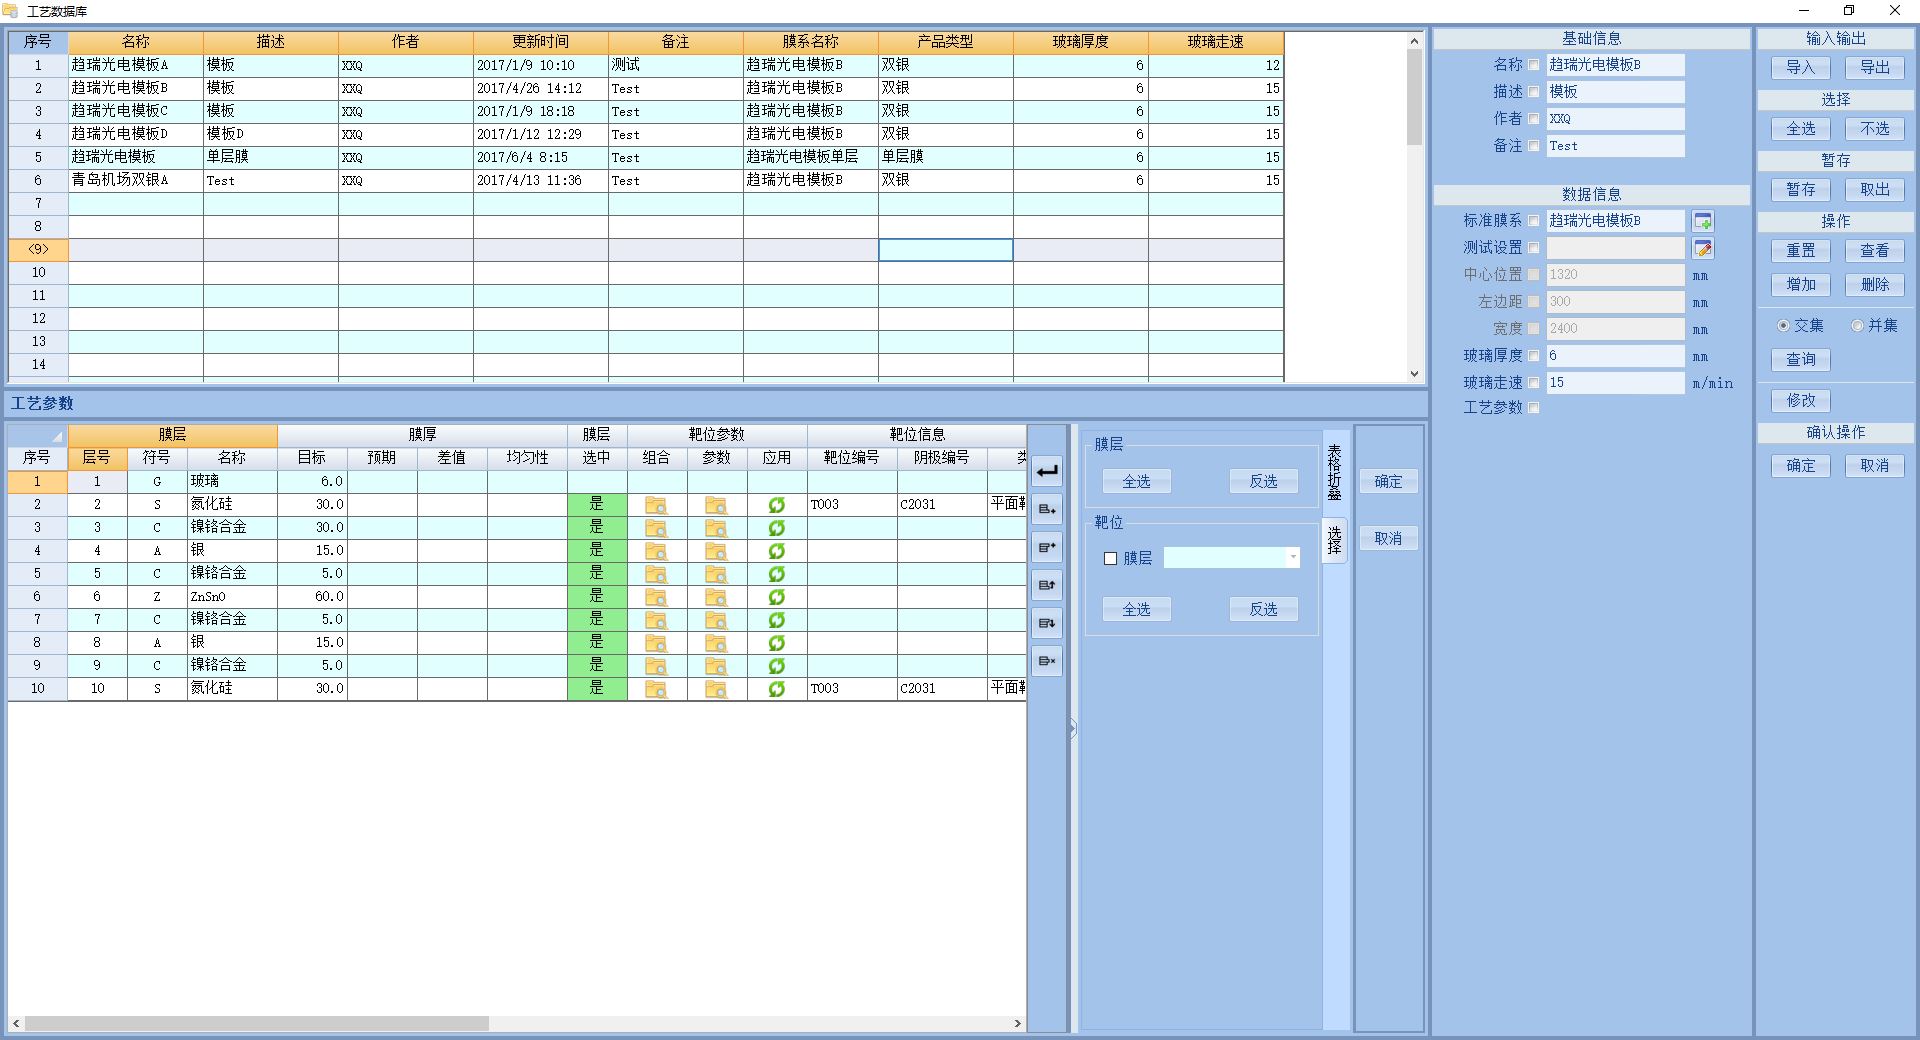Screen dimensions: 1920x1040
Task: Enable the 膜层 checkbox under 靶位
Action: (x=1110, y=559)
